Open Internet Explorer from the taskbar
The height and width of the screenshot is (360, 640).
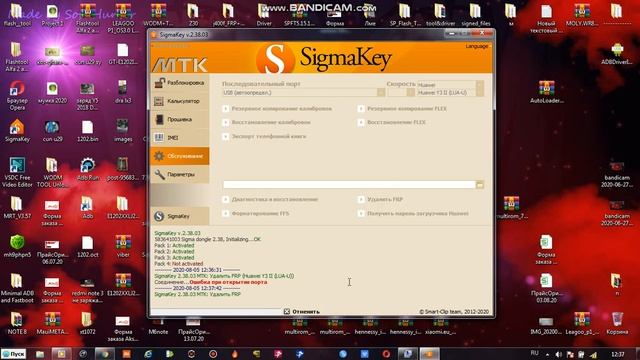click(148, 354)
